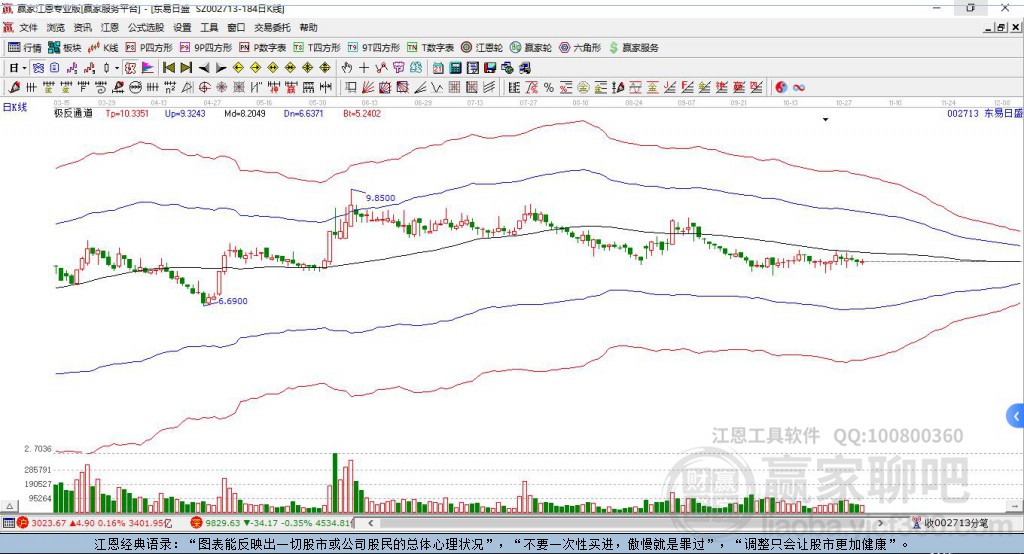Viewport: 1024px width, 554px height.
Task: Open the 资讯 menu
Action: pos(82,27)
